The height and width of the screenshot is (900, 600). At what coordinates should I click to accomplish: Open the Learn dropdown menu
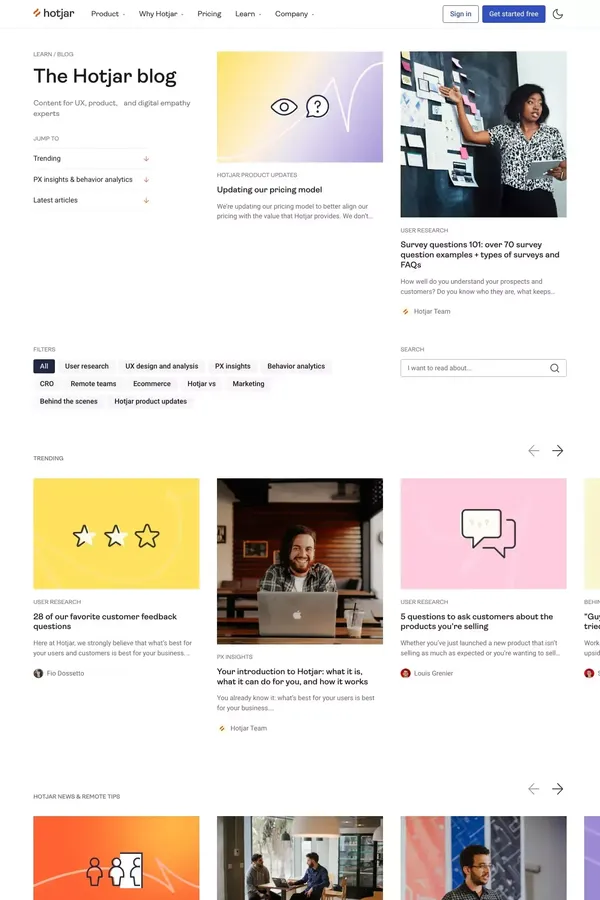247,14
